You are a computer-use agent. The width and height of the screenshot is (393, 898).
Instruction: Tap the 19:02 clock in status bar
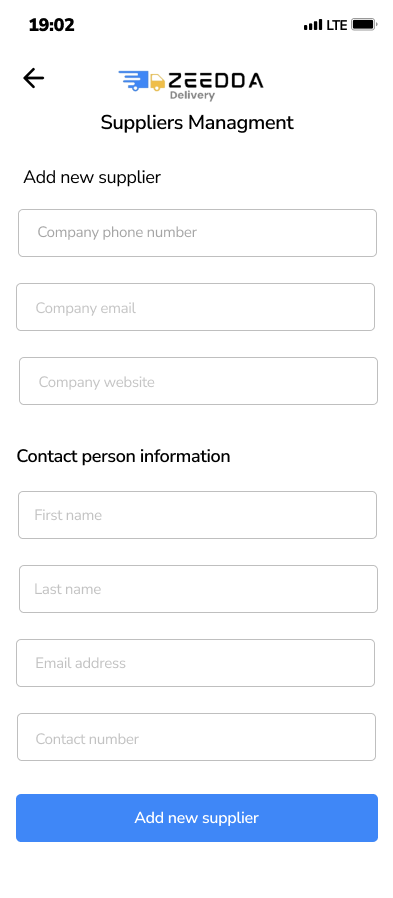pyautogui.click(x=52, y=25)
